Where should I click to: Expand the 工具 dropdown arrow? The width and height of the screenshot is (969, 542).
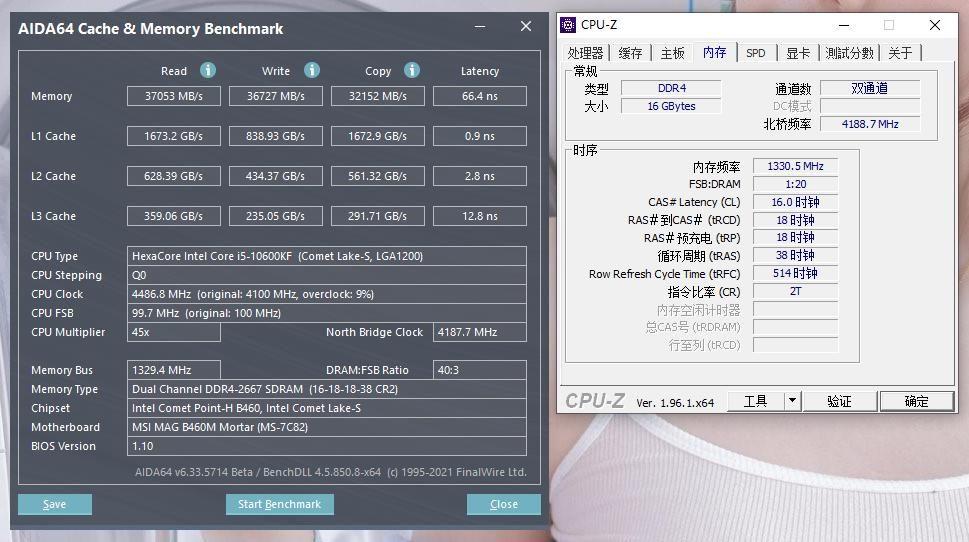792,401
